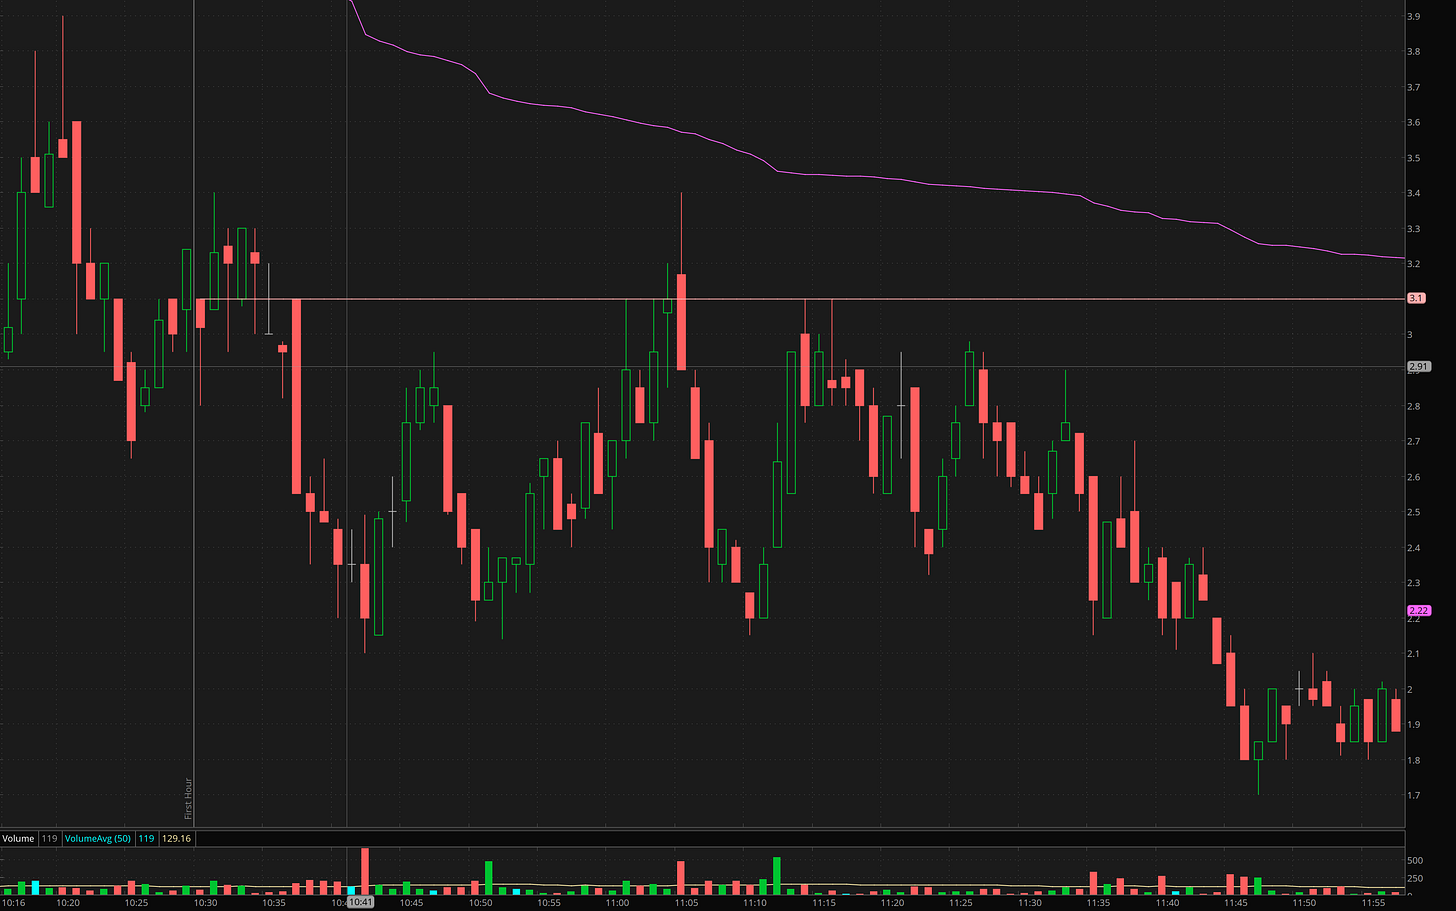This screenshot has height=911, width=1456.
Task: Click the 10:16 time axis label
Action: point(14,902)
